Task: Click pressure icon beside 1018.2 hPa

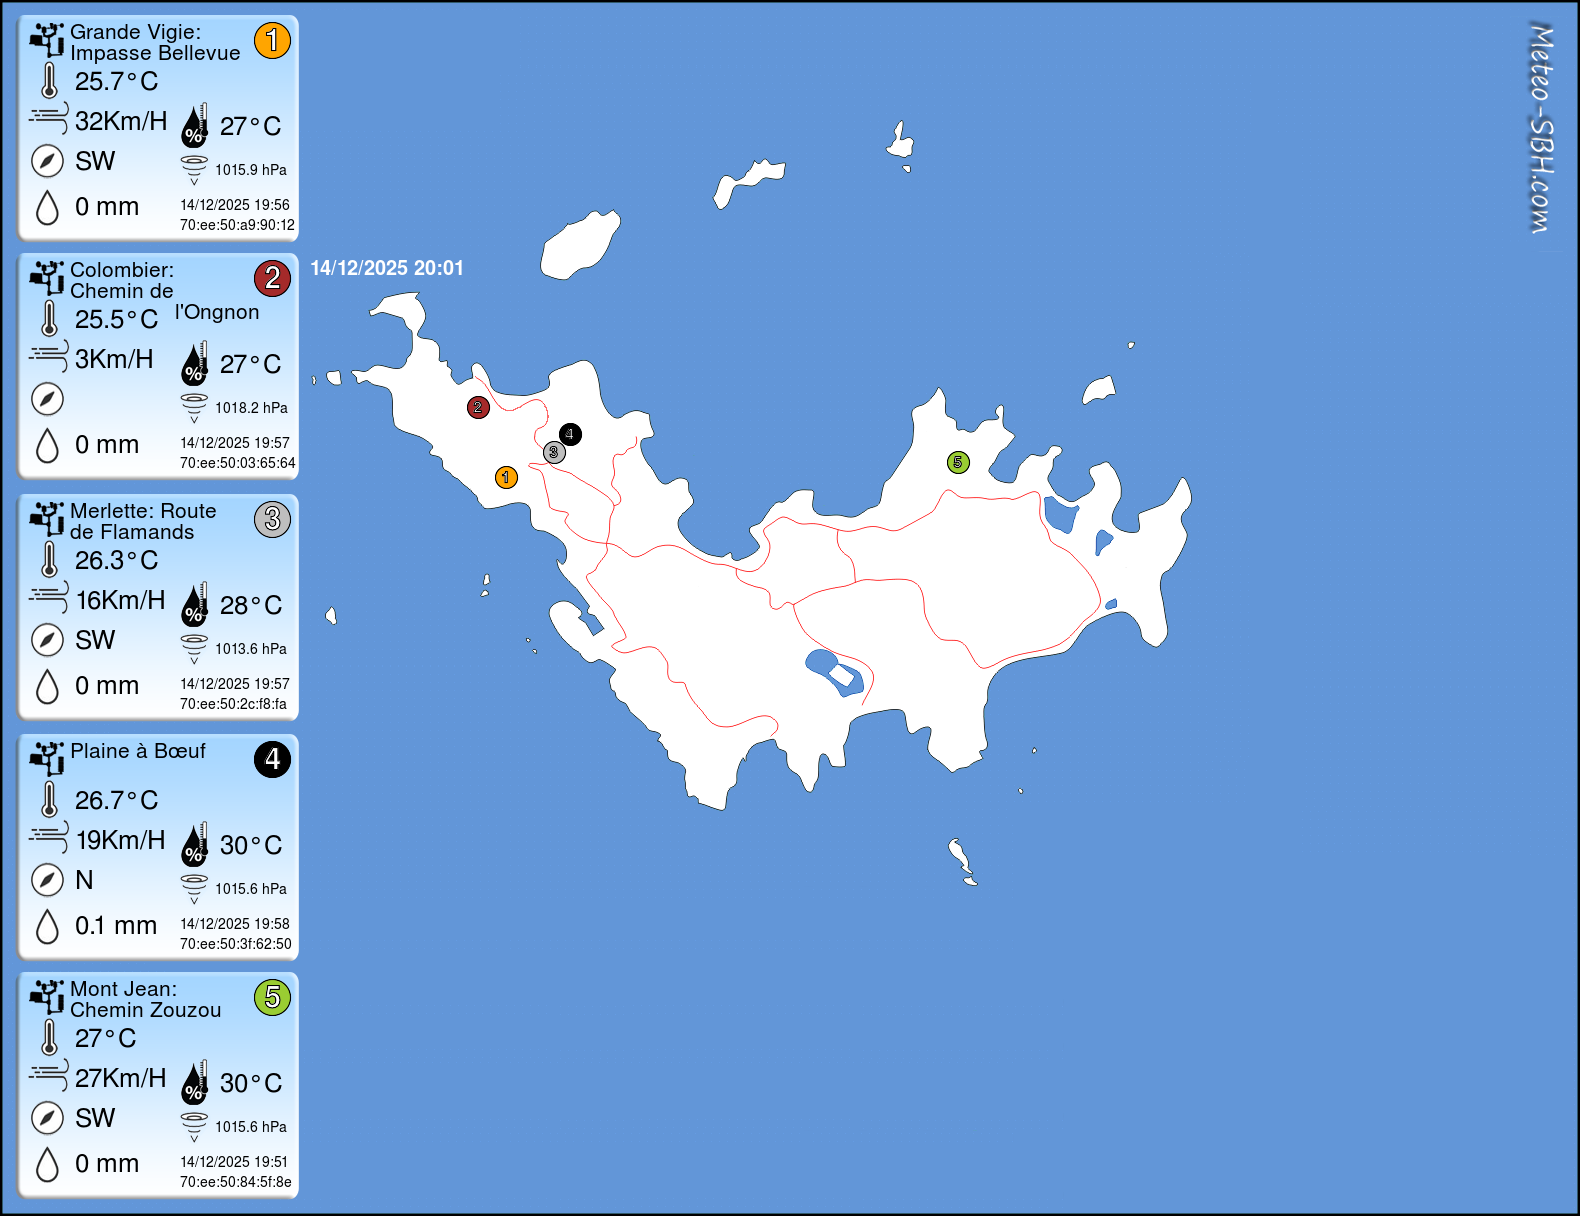Action: 194,408
